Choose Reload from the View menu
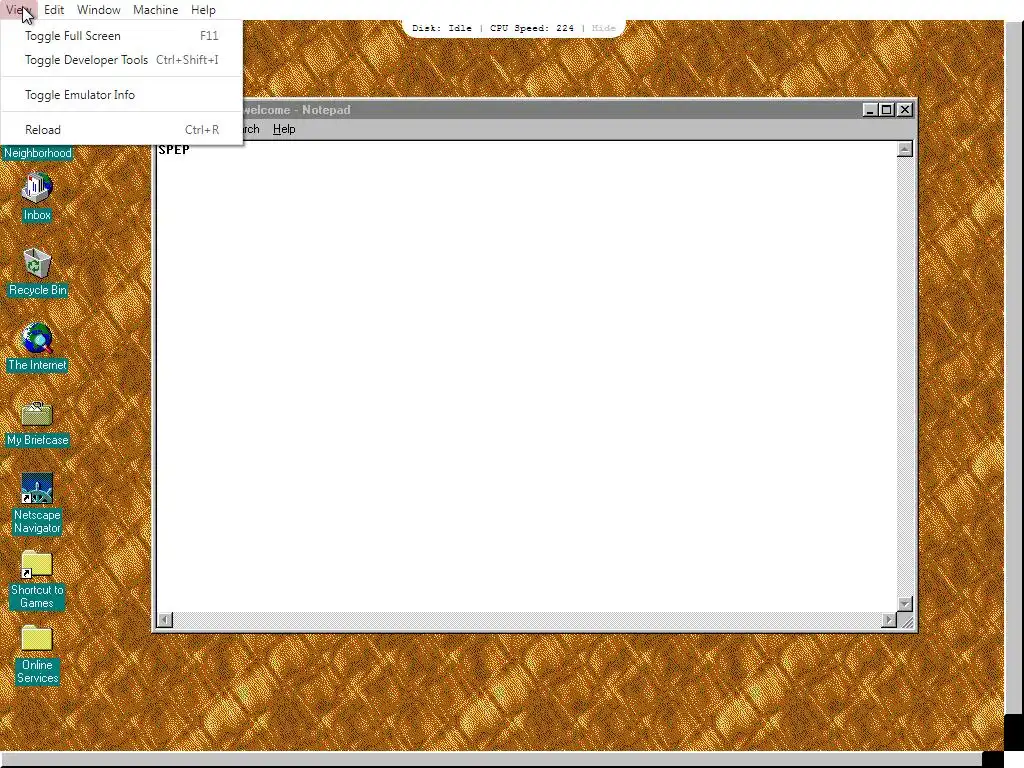This screenshot has width=1024, height=768. click(121, 130)
